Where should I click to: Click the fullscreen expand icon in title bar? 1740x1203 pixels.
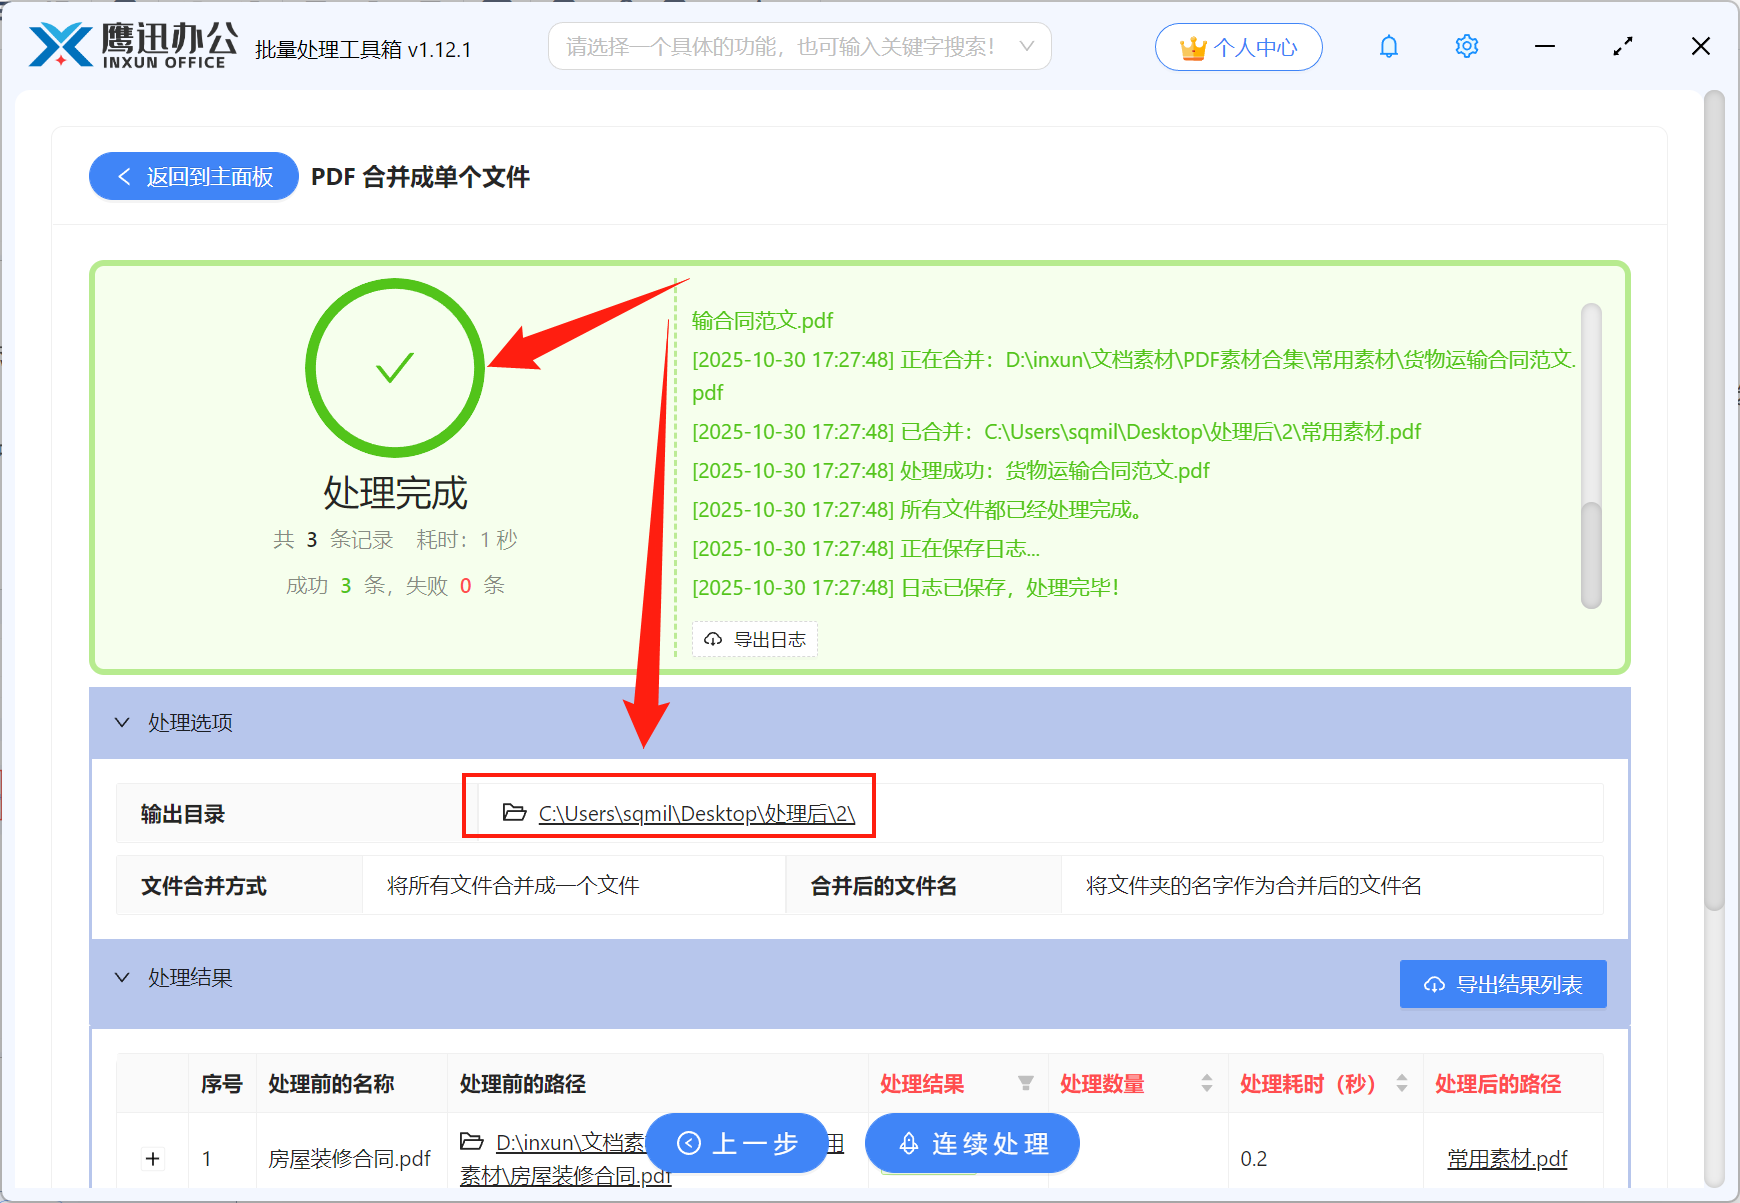coord(1622,46)
